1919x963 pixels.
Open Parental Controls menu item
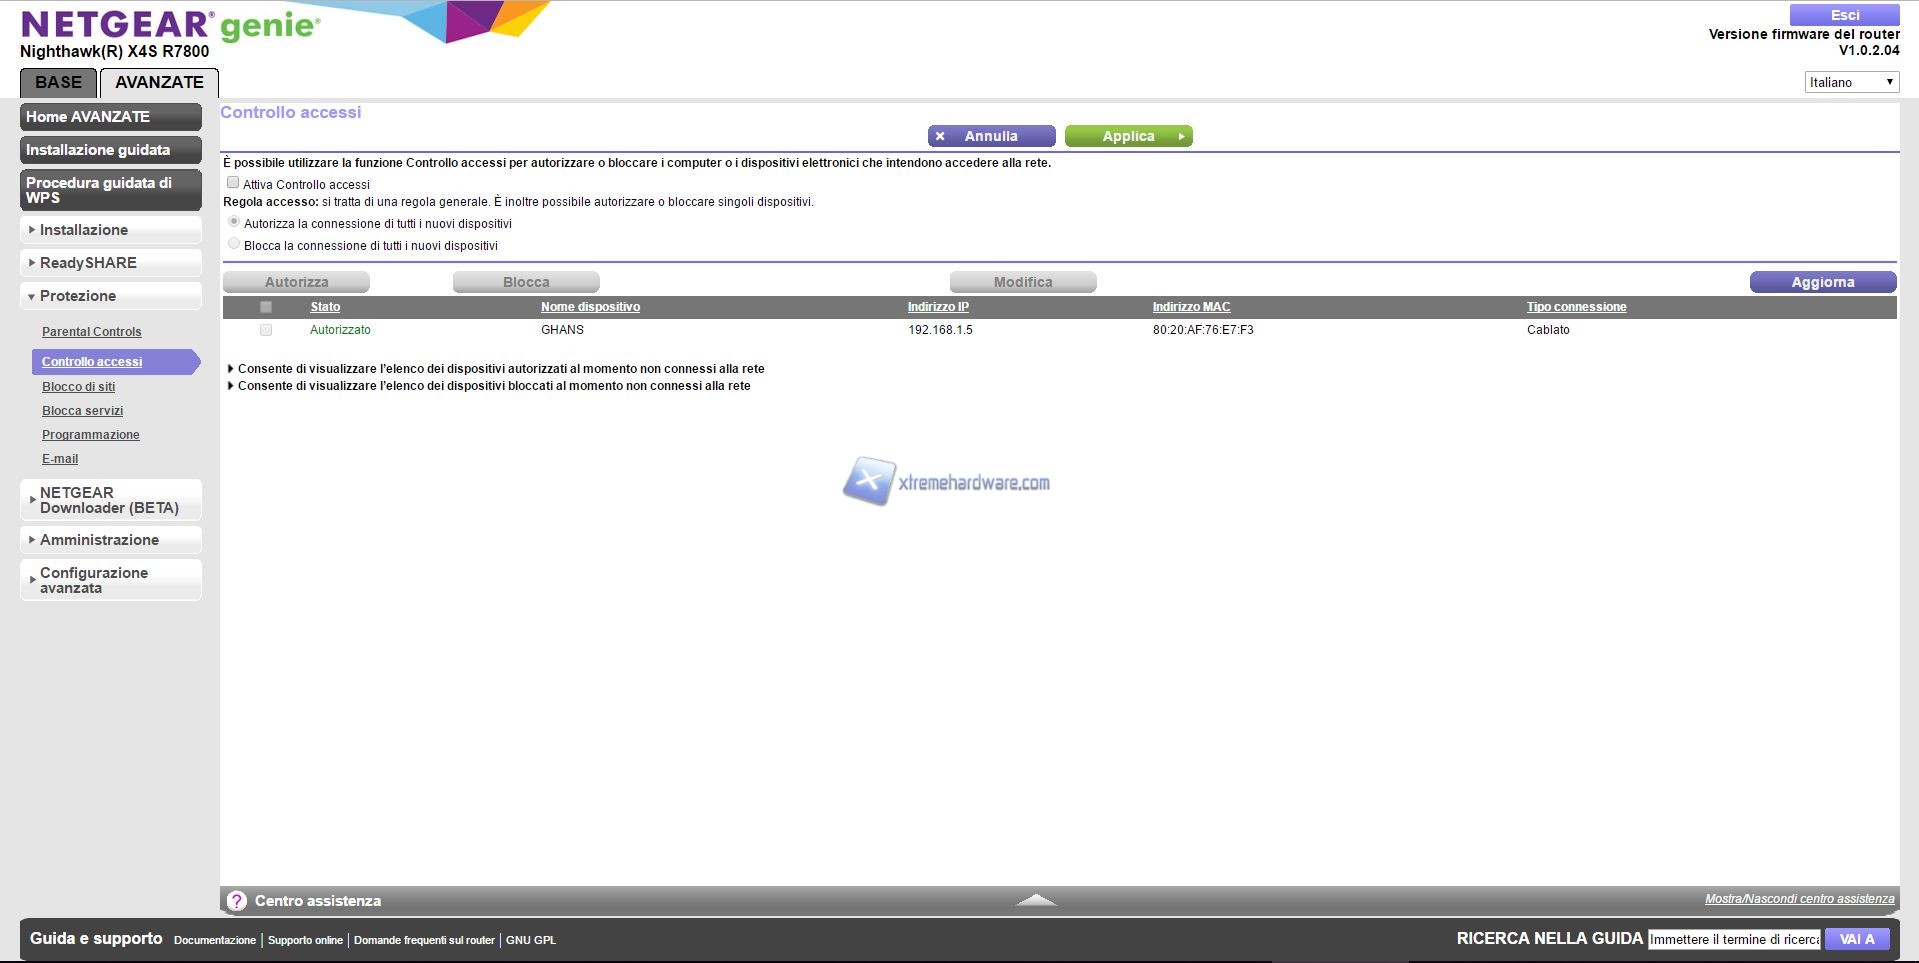point(91,332)
